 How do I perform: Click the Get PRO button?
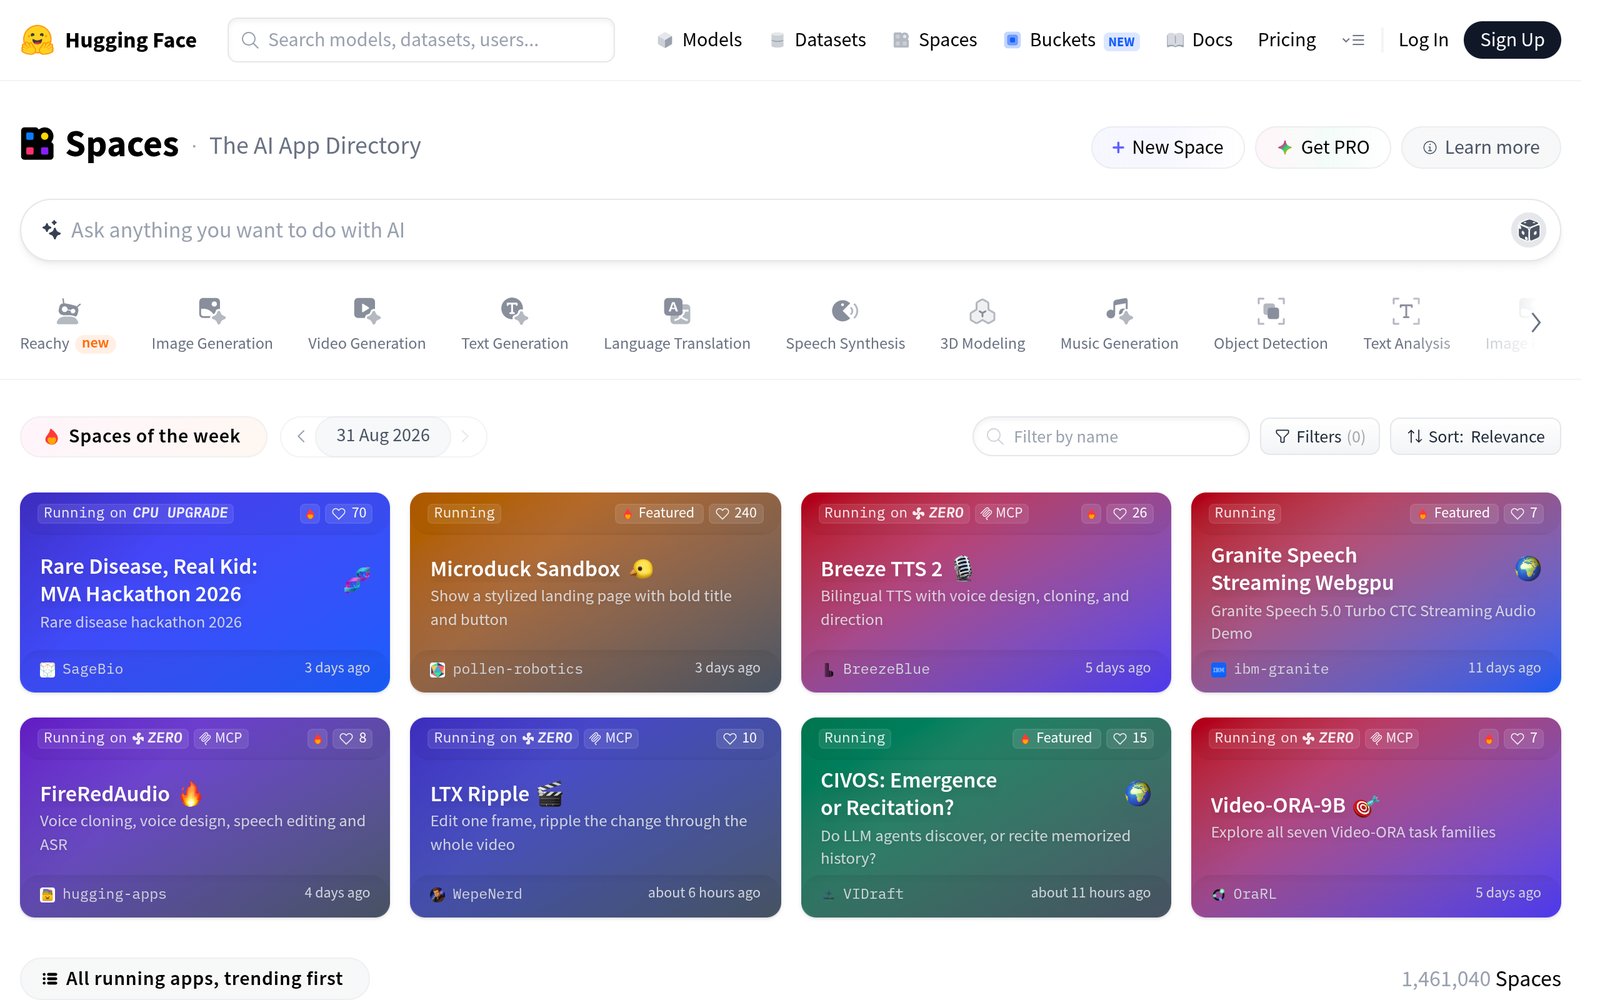[1322, 147]
